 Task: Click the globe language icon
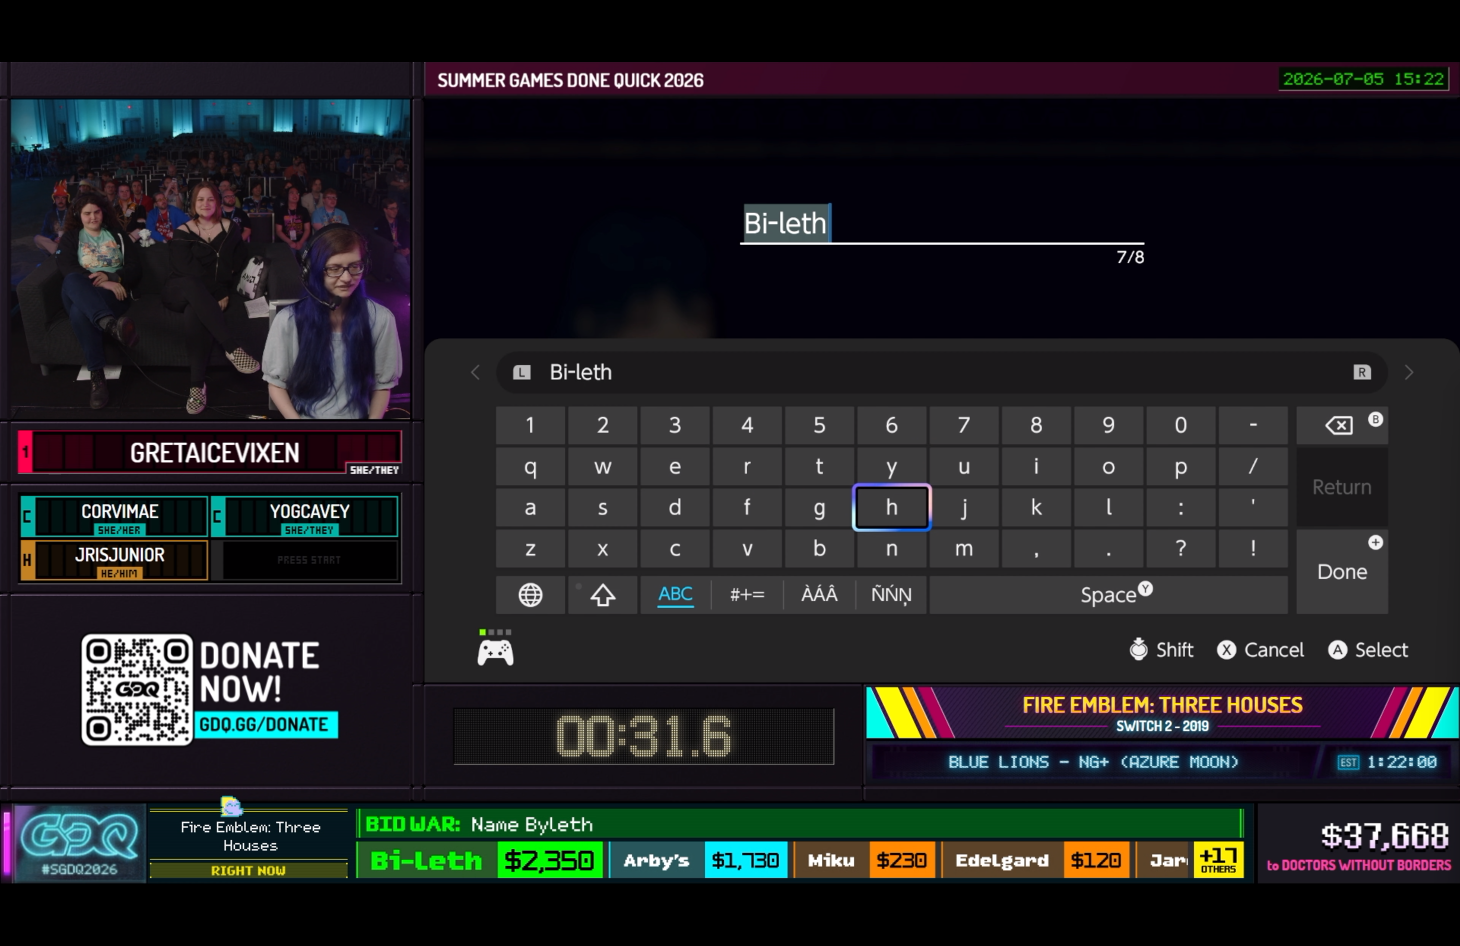point(530,595)
